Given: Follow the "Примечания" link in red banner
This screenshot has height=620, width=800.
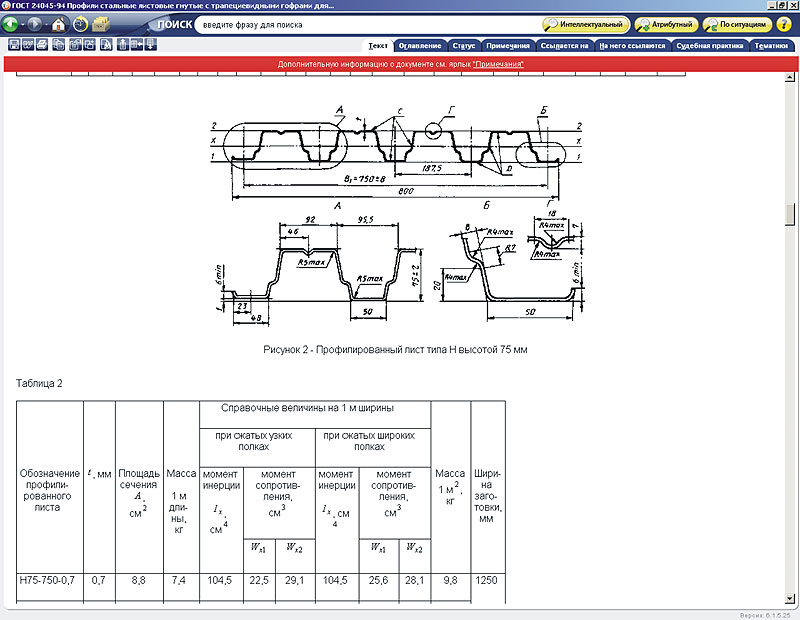Looking at the screenshot, I should [x=498, y=64].
